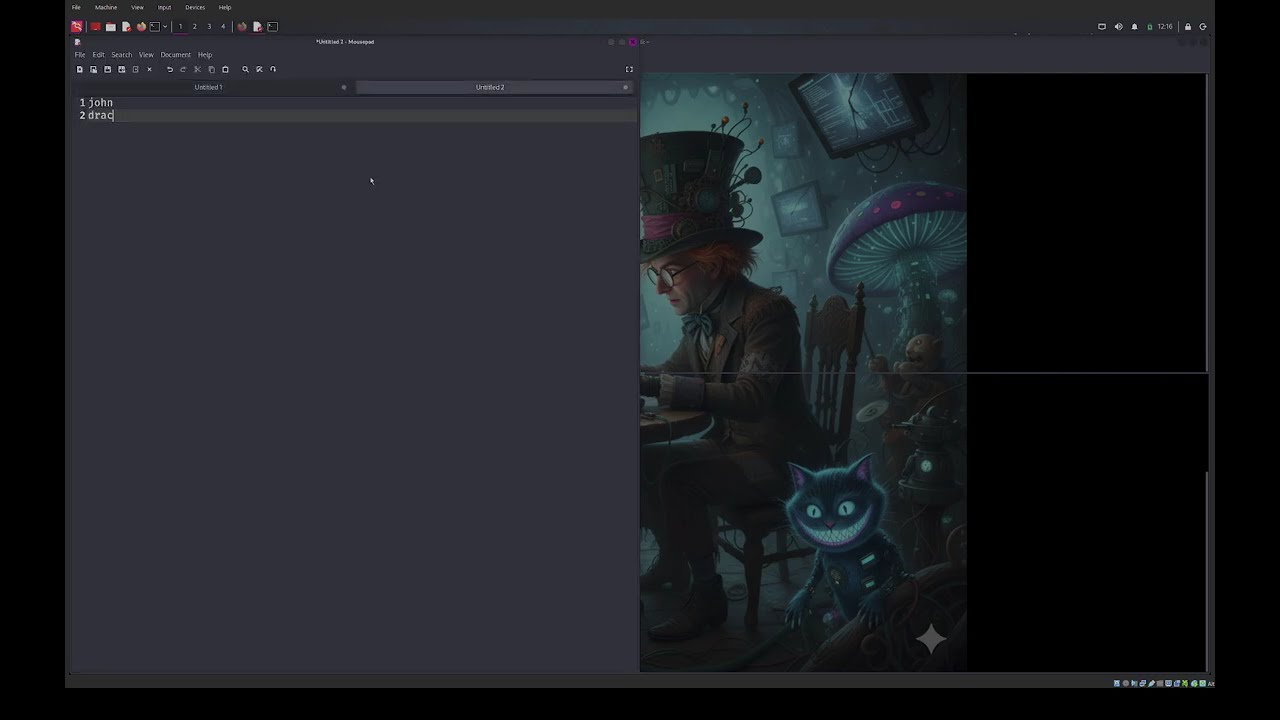Viewport: 1280px width, 720px height.
Task: Paste clipboard using the toolbar paste icon
Action: [225, 69]
